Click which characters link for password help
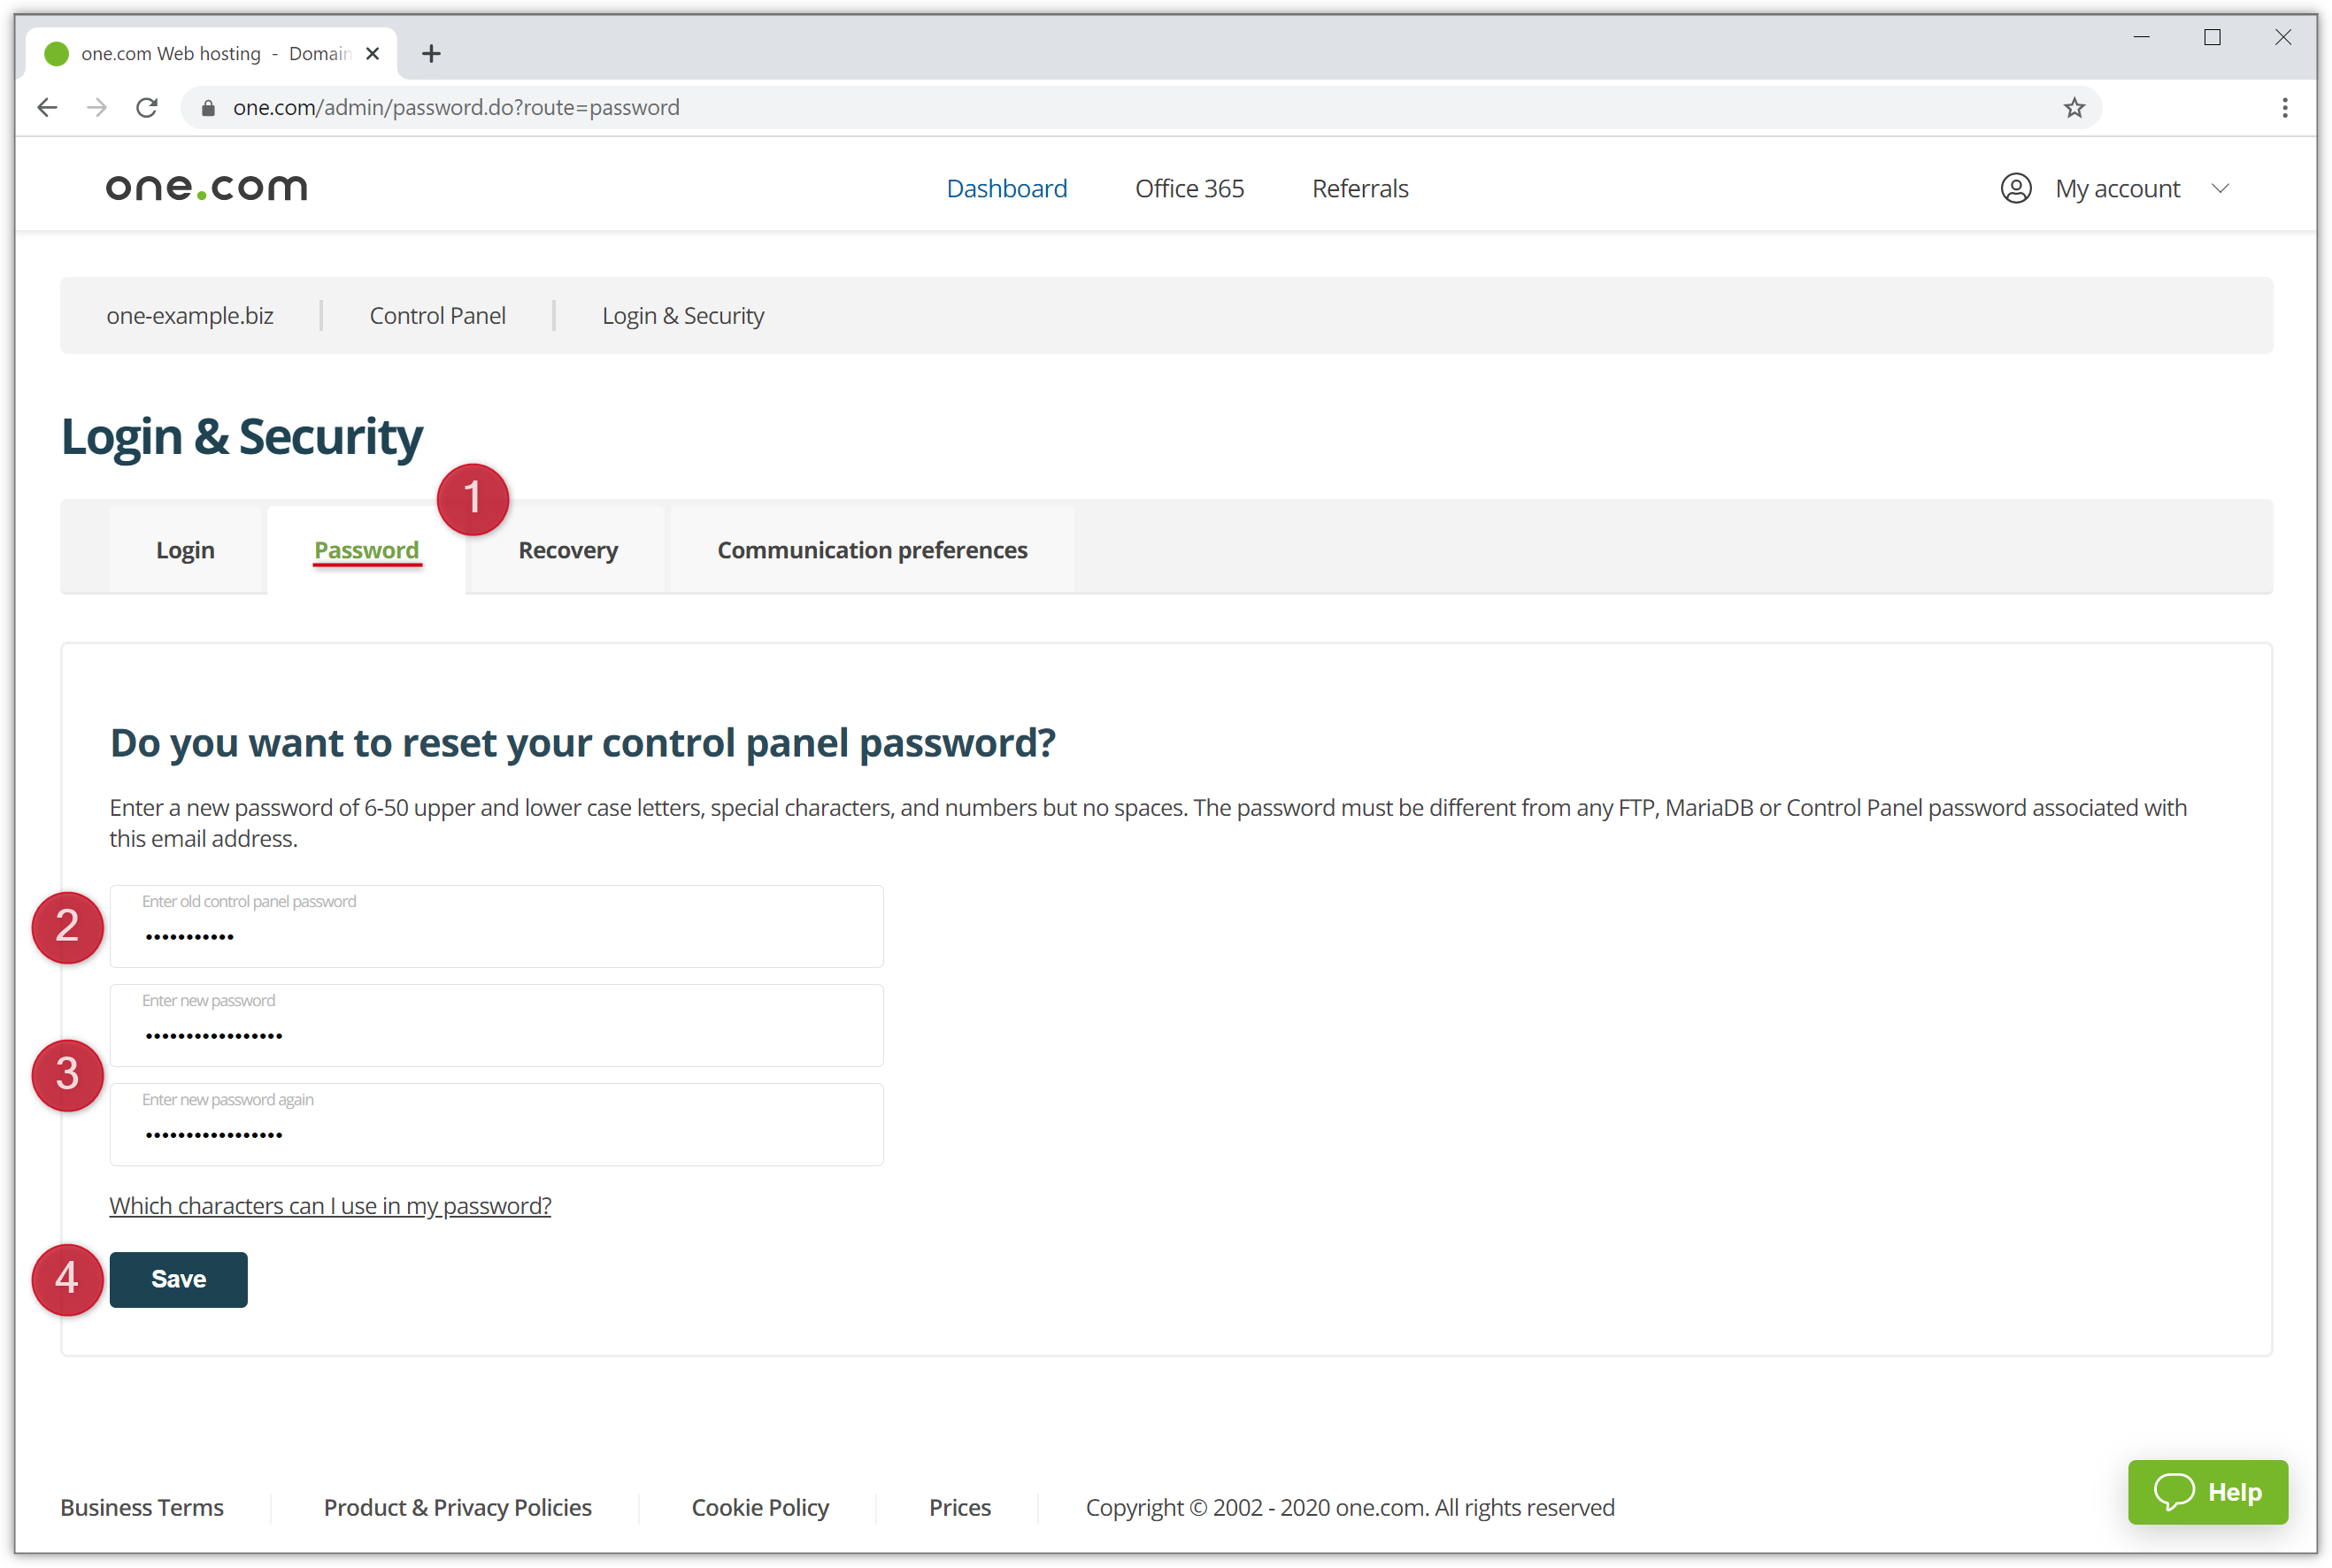2332x1568 pixels. 331,1204
